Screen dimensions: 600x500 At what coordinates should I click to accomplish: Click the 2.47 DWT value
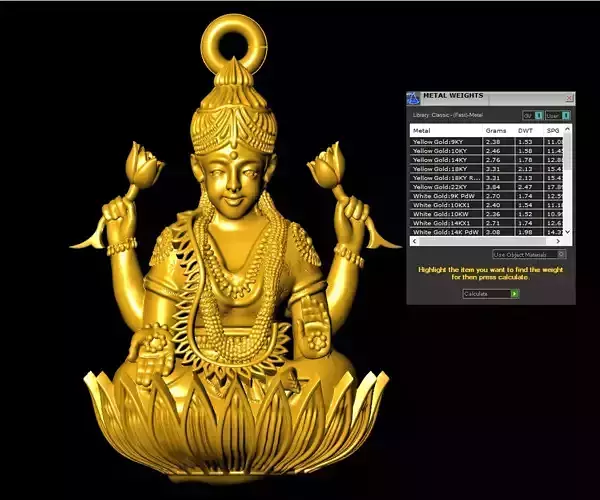[x=525, y=187]
